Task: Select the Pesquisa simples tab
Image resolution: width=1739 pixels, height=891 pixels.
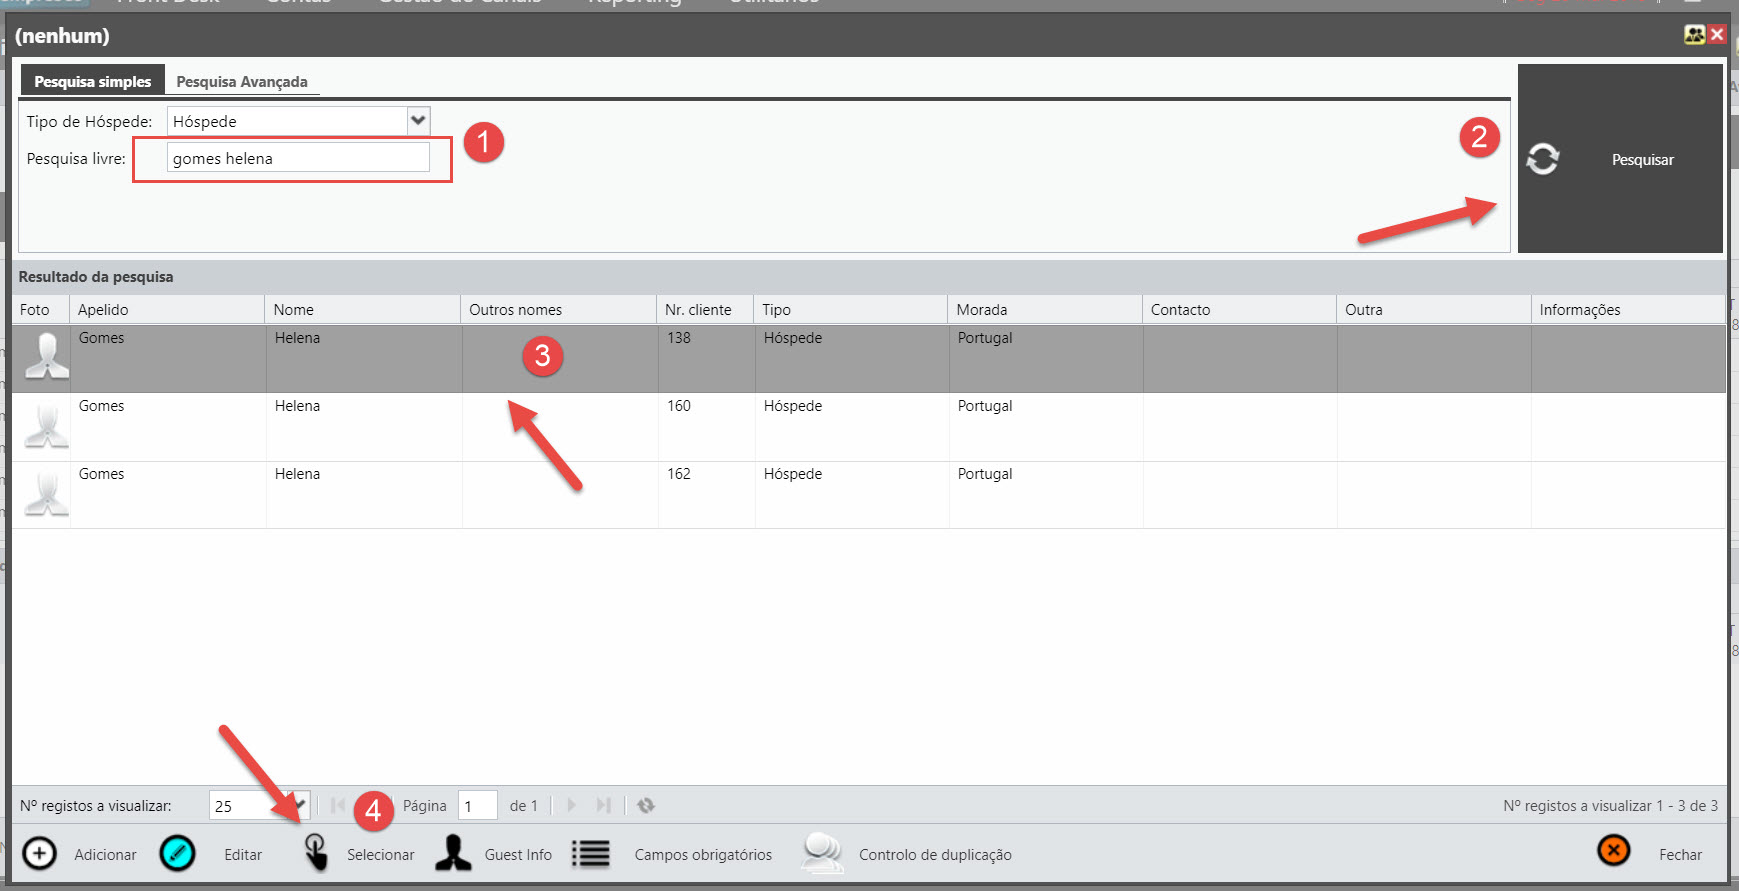Action: click(x=92, y=82)
